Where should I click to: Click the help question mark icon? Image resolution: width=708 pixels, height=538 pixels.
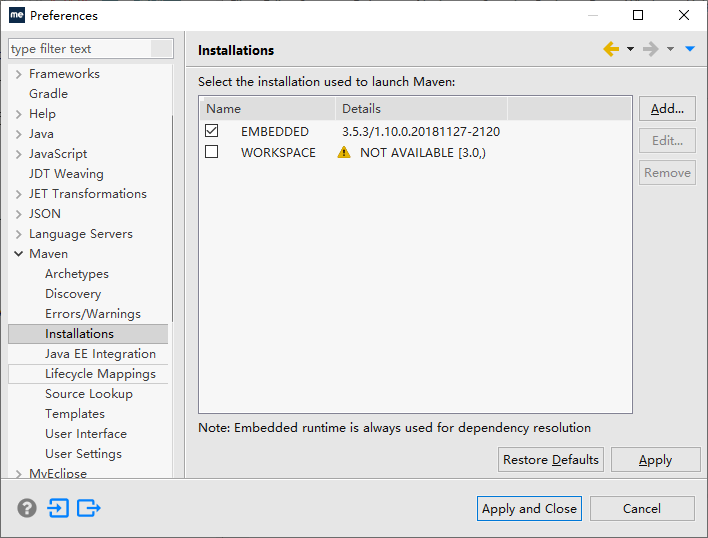(27, 508)
